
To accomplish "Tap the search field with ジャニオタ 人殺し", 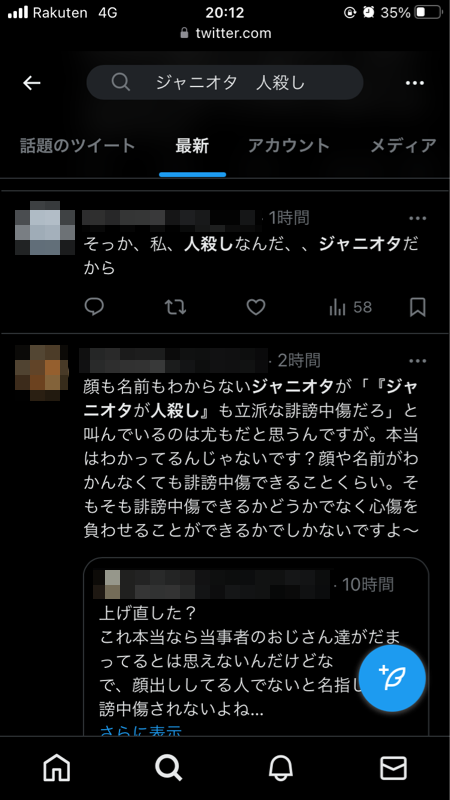I will coord(225,82).
